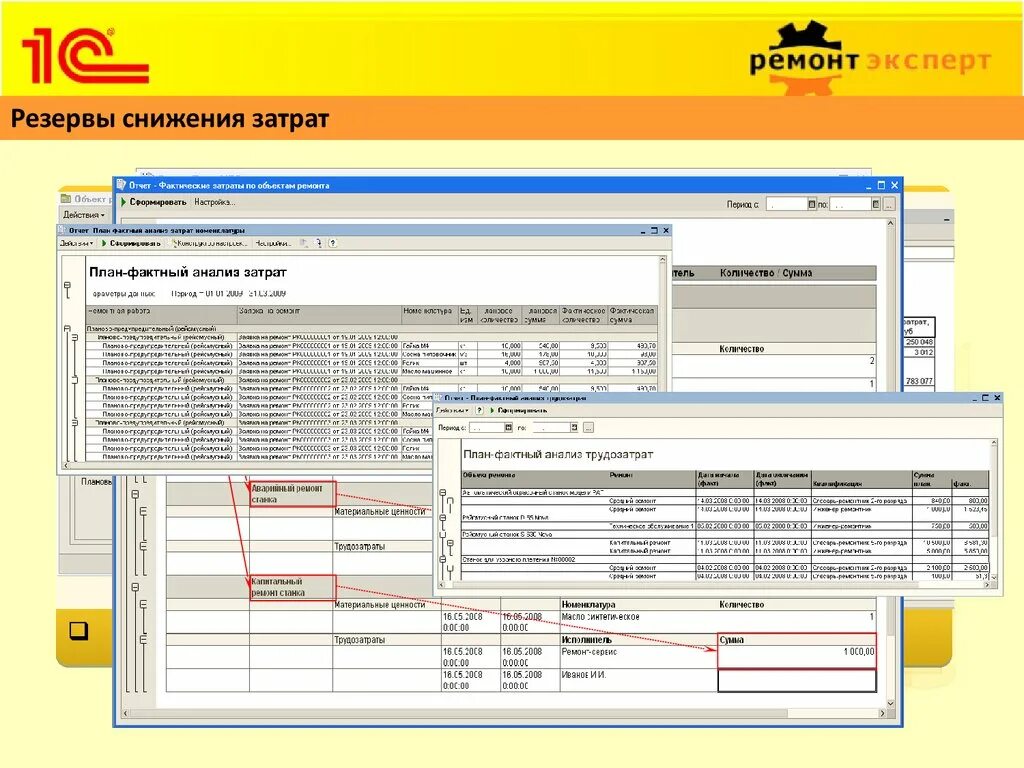Open Конструктор настроек toolbar item

coord(210,243)
